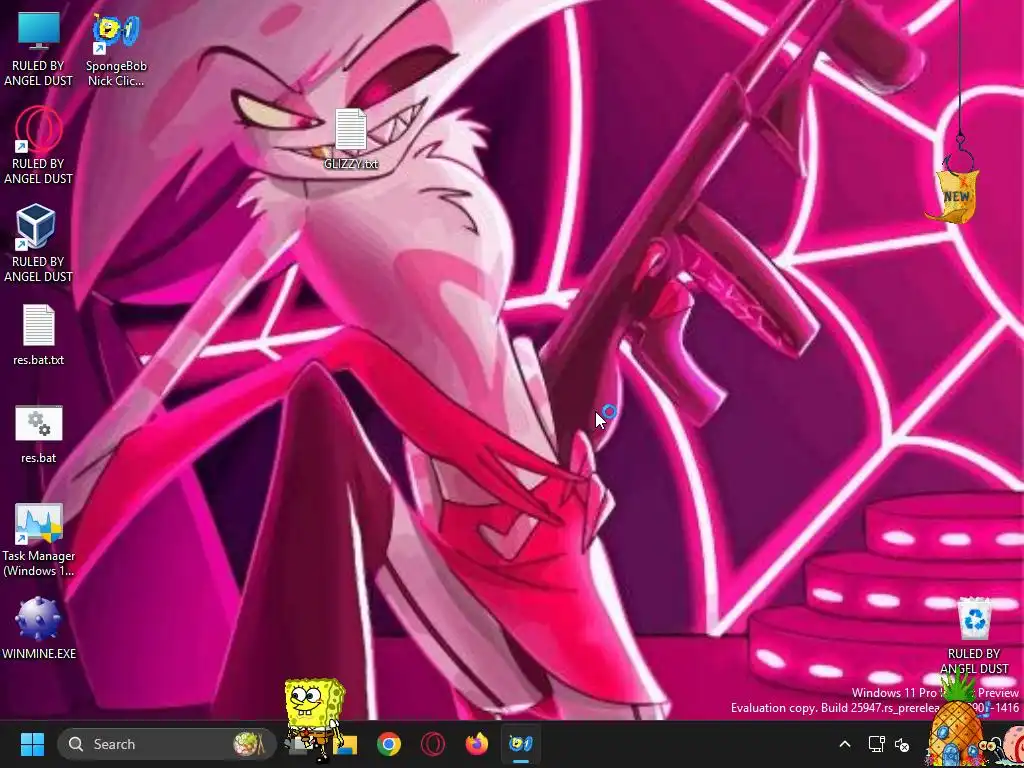Click the 'SpongeBob Nick Clic...' label
The image size is (1024, 768).
pyautogui.click(x=116, y=73)
